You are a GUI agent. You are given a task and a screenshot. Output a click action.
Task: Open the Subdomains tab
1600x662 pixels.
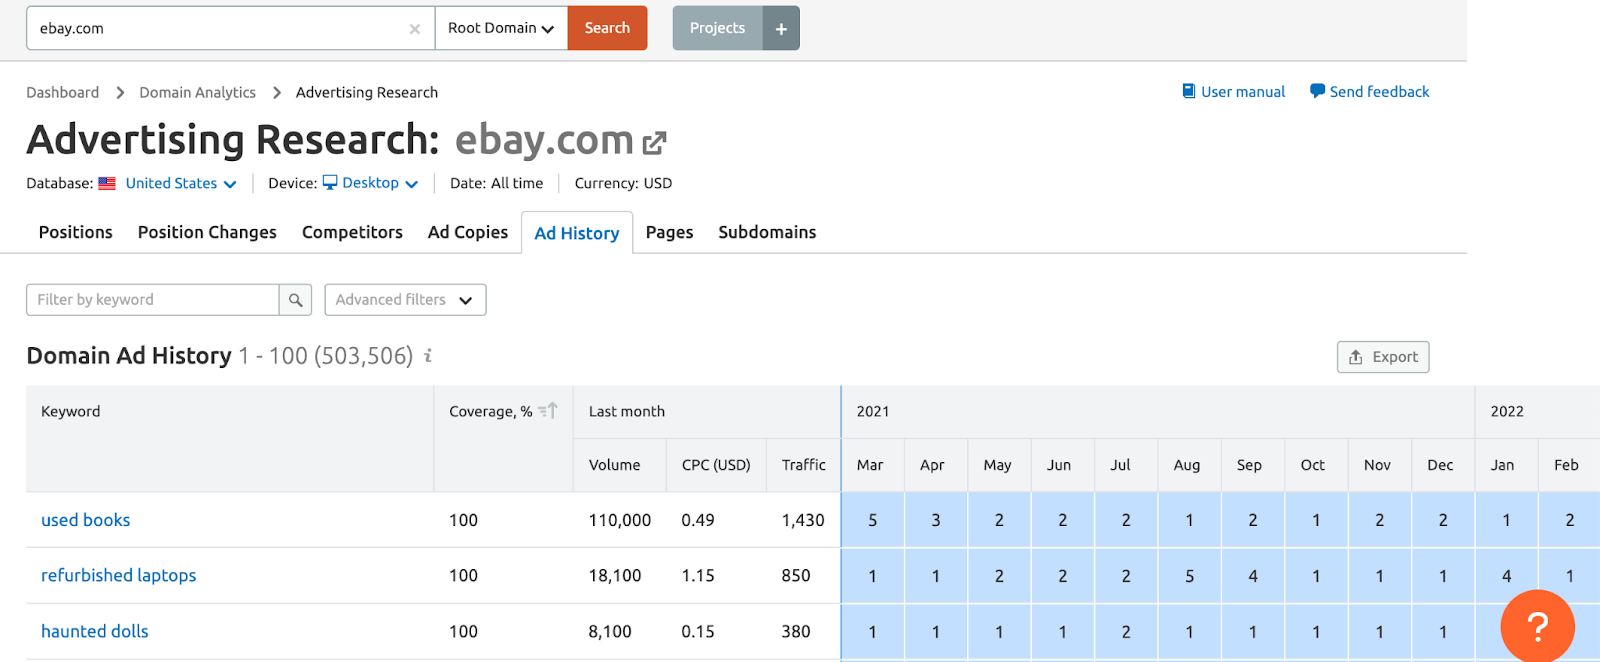coord(767,232)
